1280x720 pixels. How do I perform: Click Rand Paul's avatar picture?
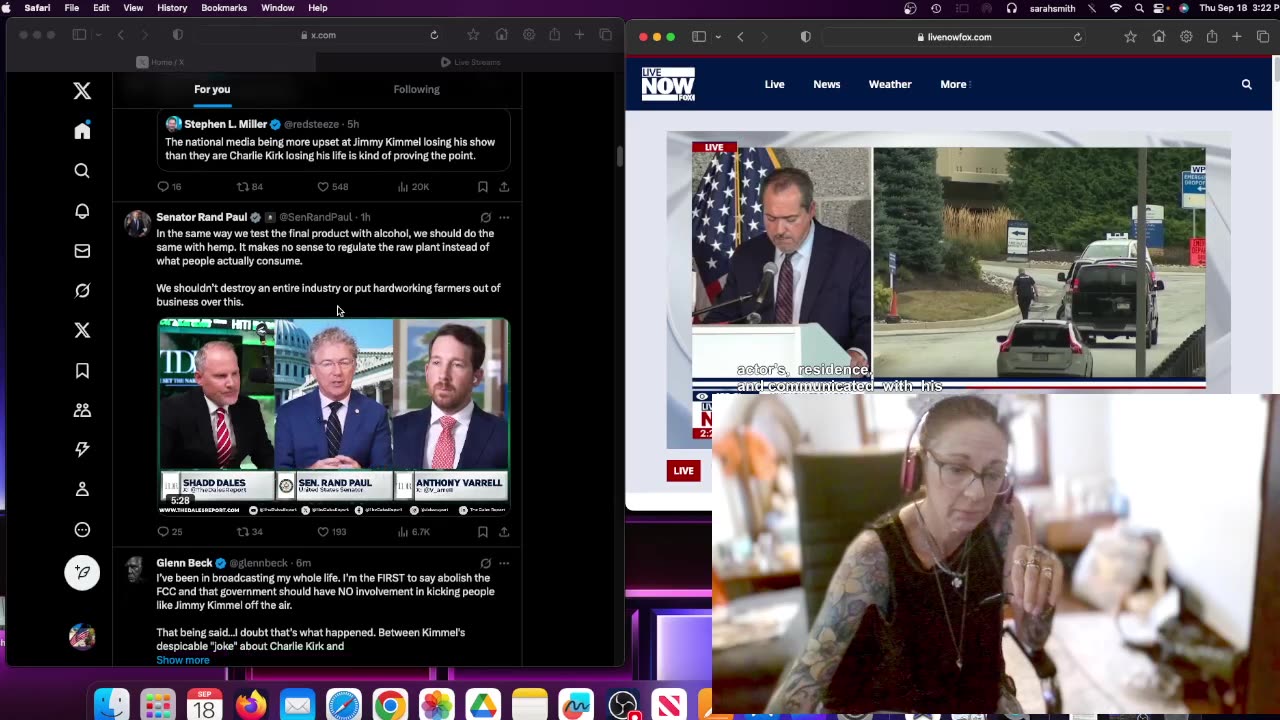coord(137,223)
